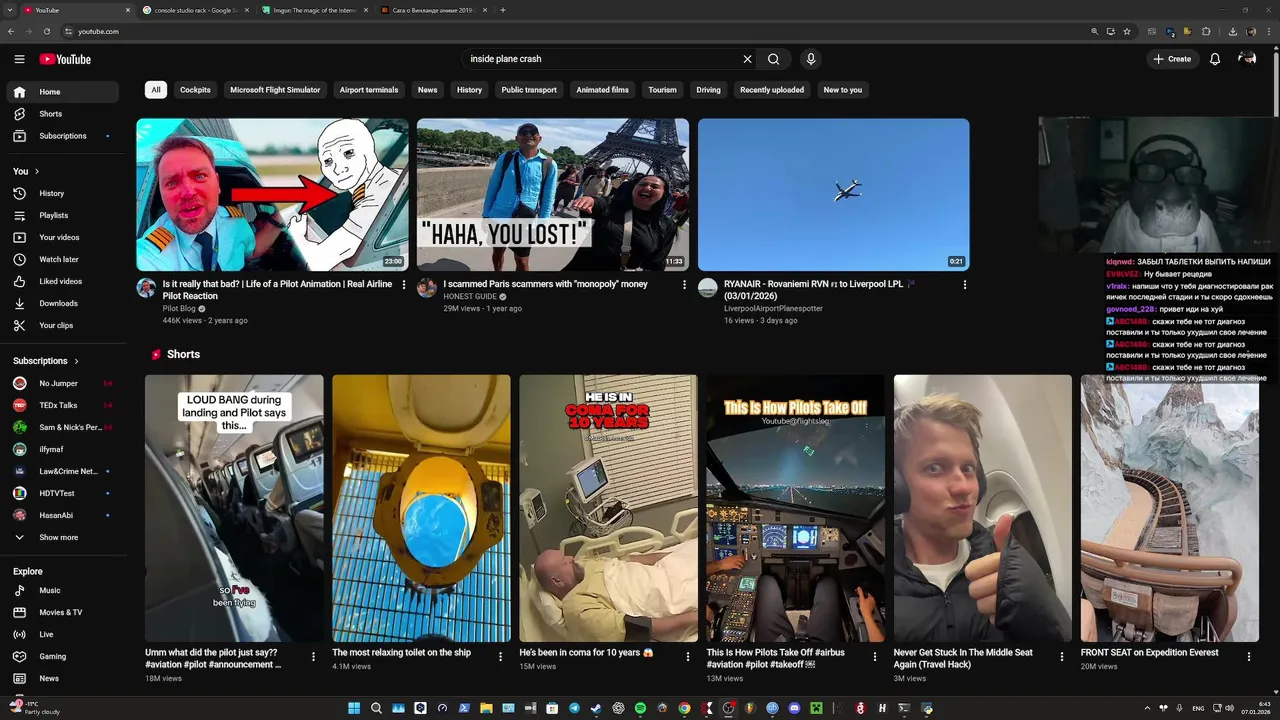Switch the ENG input language indicator

coord(1198,708)
